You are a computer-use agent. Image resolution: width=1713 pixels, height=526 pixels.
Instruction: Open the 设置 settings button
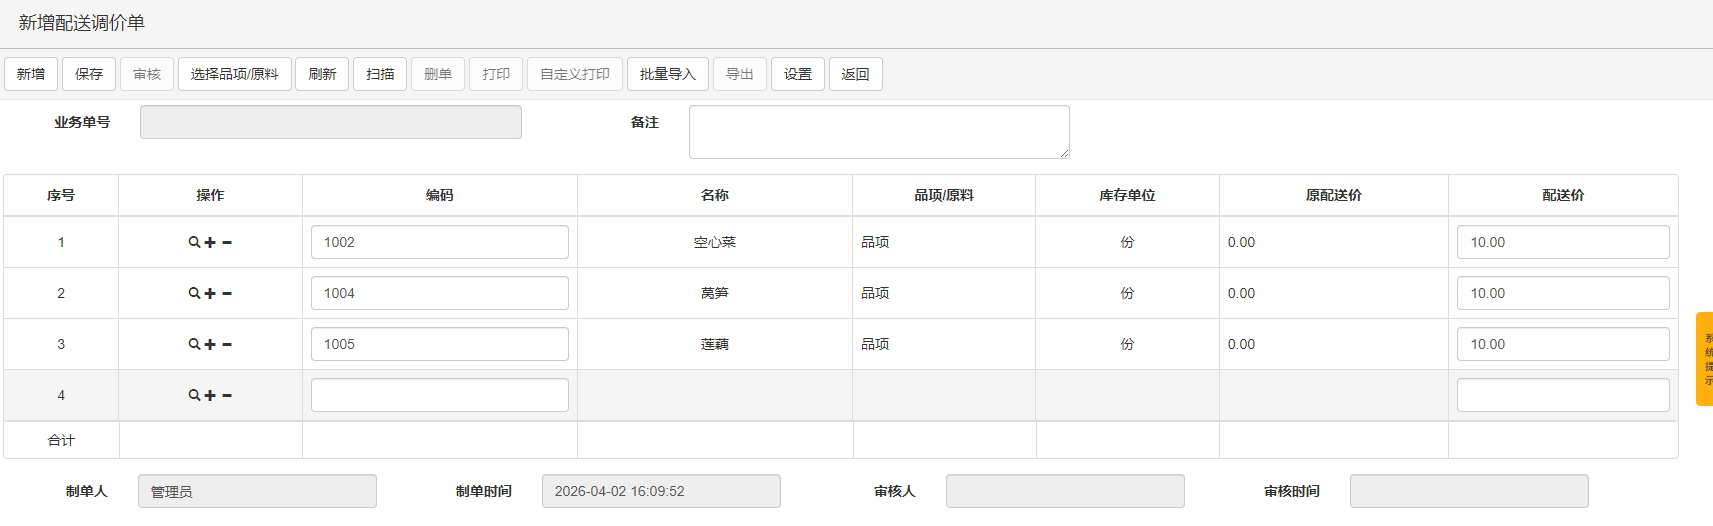(x=798, y=74)
